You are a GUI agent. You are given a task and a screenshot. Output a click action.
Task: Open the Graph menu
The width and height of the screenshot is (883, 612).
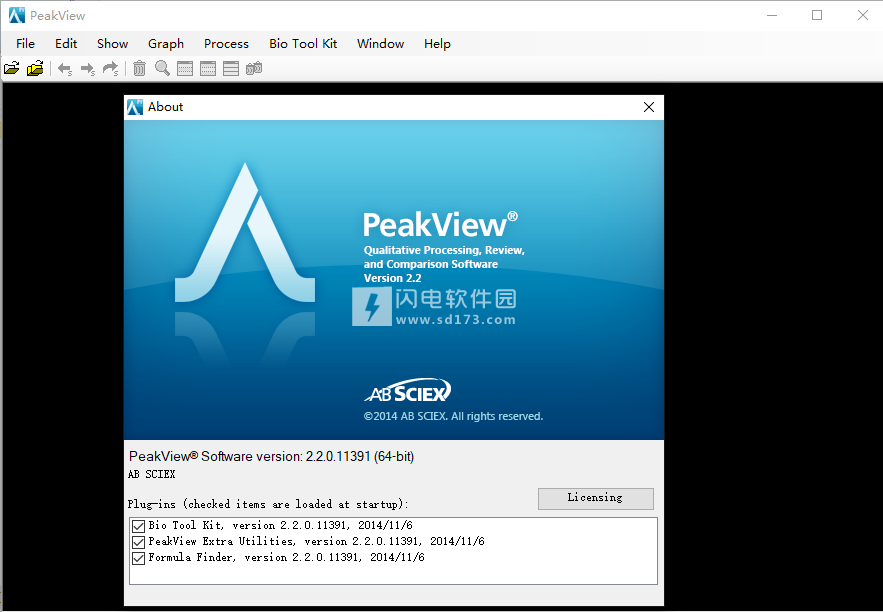[x=166, y=43]
